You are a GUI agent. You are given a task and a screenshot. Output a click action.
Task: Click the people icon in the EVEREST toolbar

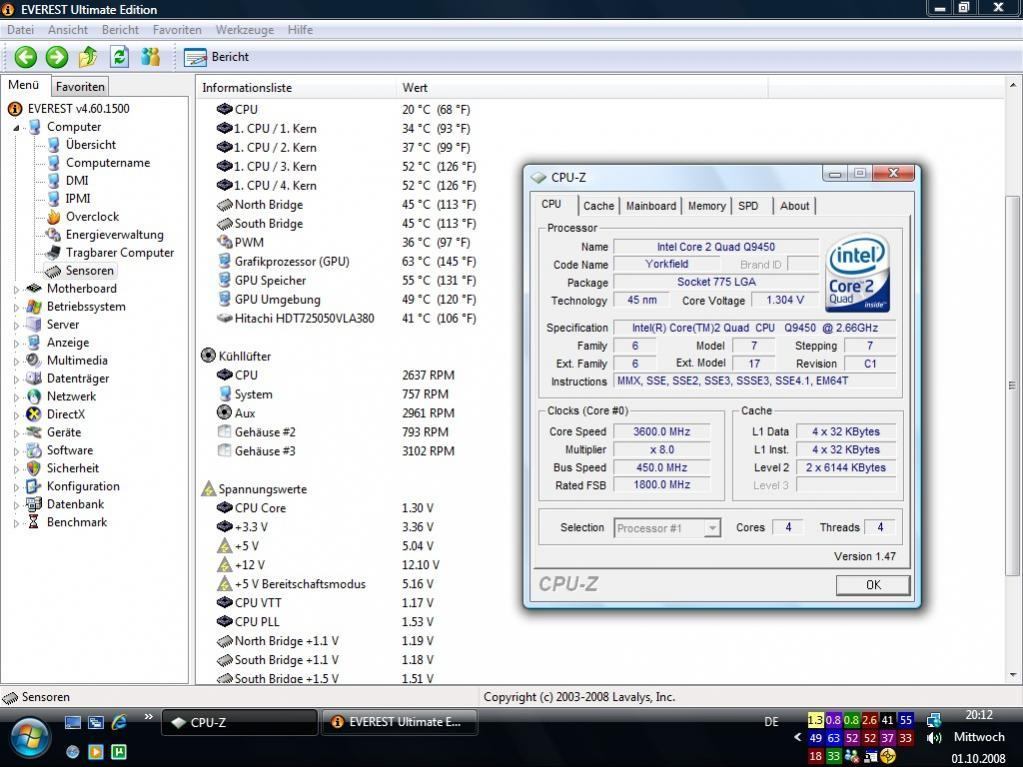point(151,57)
